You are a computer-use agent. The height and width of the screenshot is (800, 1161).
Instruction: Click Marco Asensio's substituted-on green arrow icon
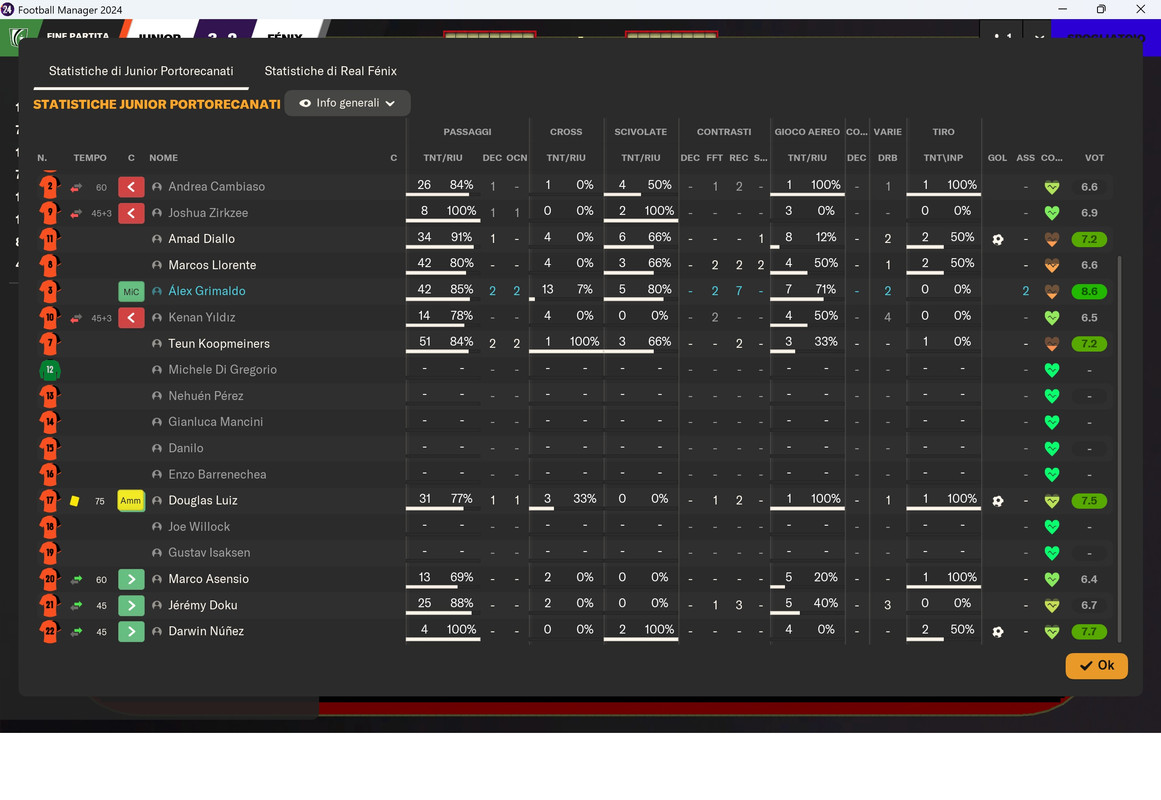tap(131, 579)
